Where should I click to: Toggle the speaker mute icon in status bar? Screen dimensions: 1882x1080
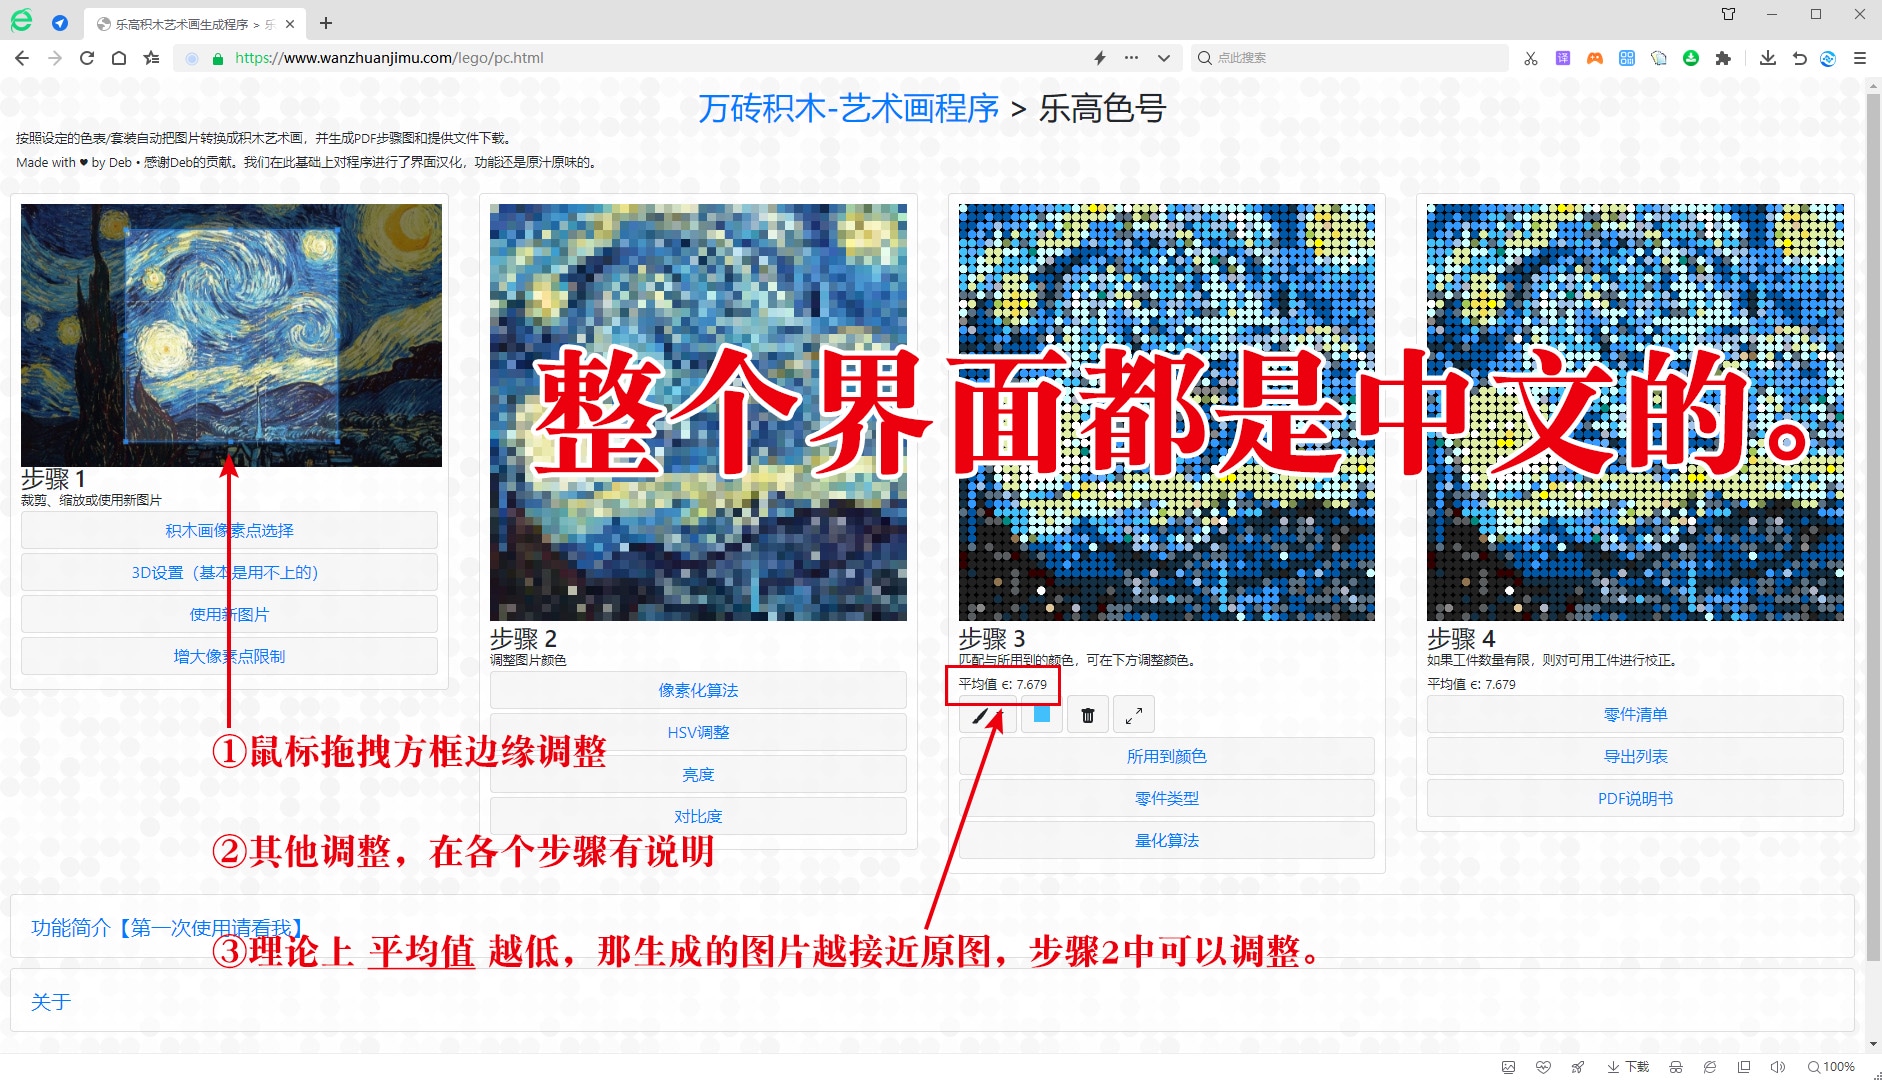point(1777,1067)
